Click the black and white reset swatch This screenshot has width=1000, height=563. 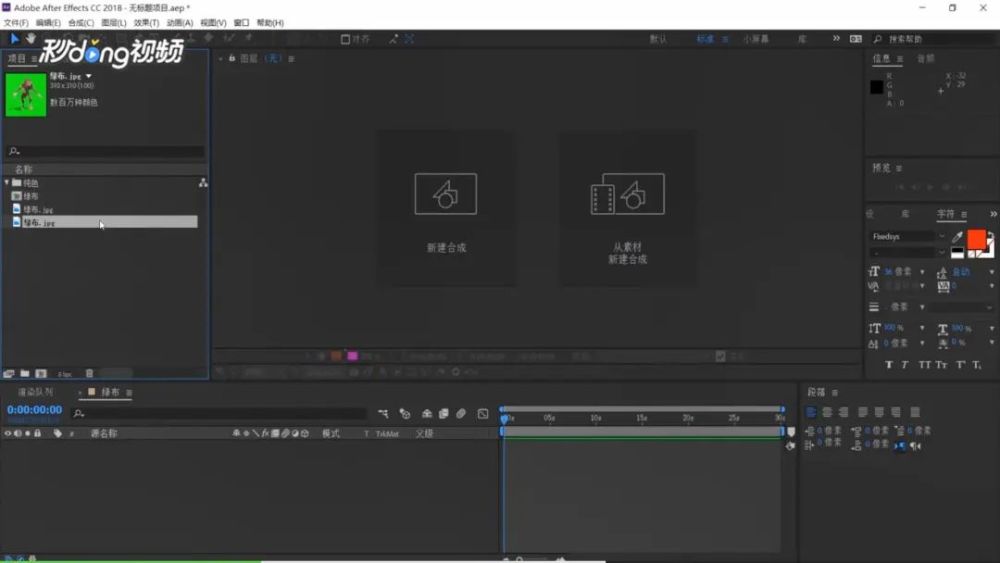click(x=957, y=253)
